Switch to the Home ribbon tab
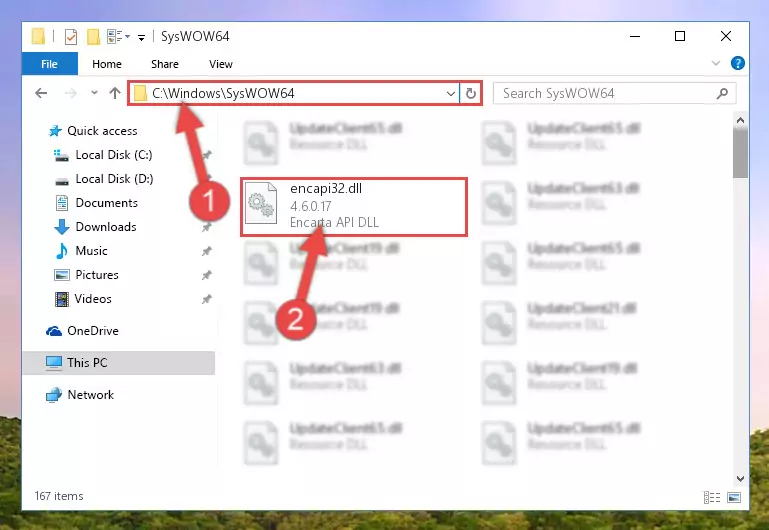769x530 pixels. point(106,64)
